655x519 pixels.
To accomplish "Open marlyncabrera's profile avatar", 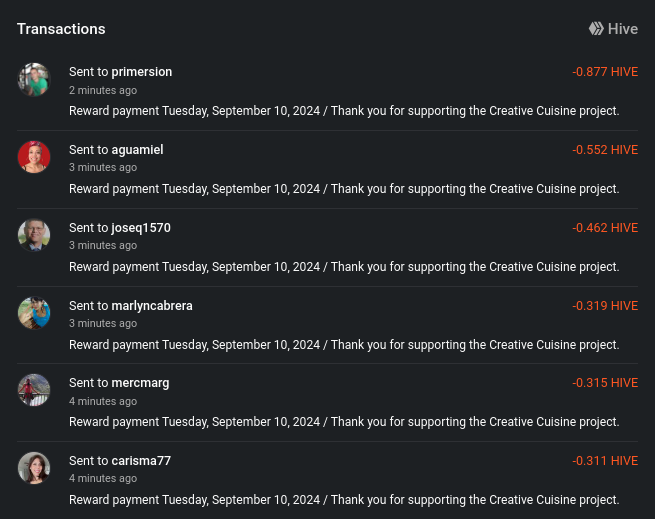I will coord(34,313).
